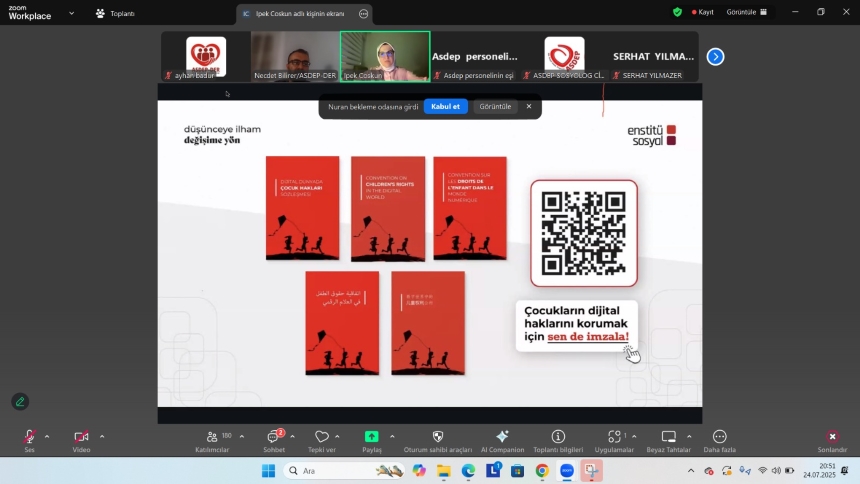
Task: Switch to the Toplantı tab
Action: 115,14
